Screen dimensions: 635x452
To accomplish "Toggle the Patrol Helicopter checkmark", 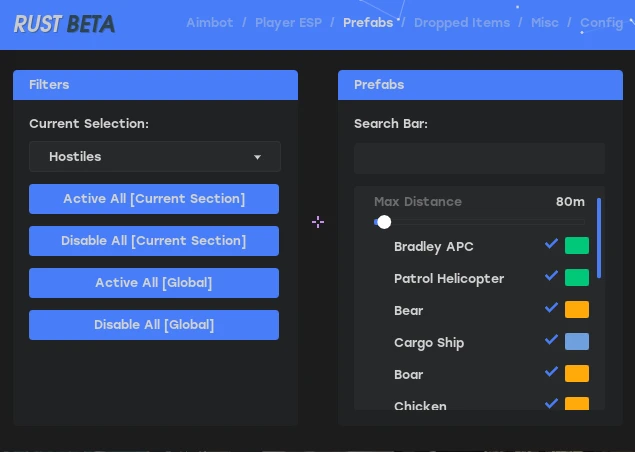I will click(x=551, y=276).
